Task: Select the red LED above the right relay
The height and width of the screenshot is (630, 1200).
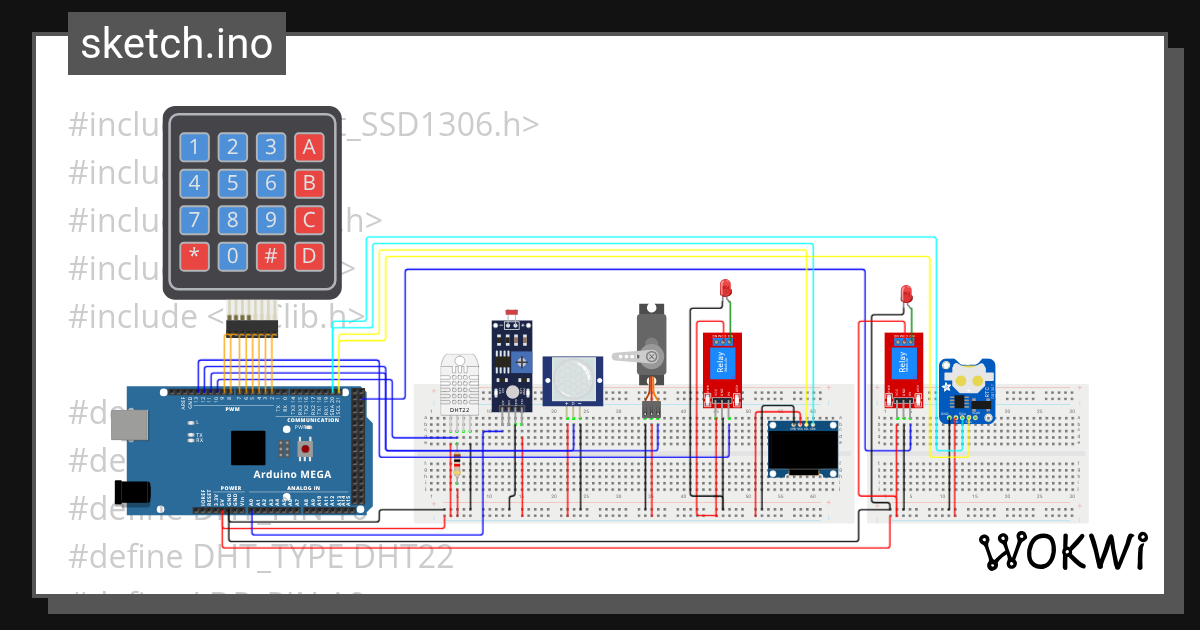Action: [906, 295]
